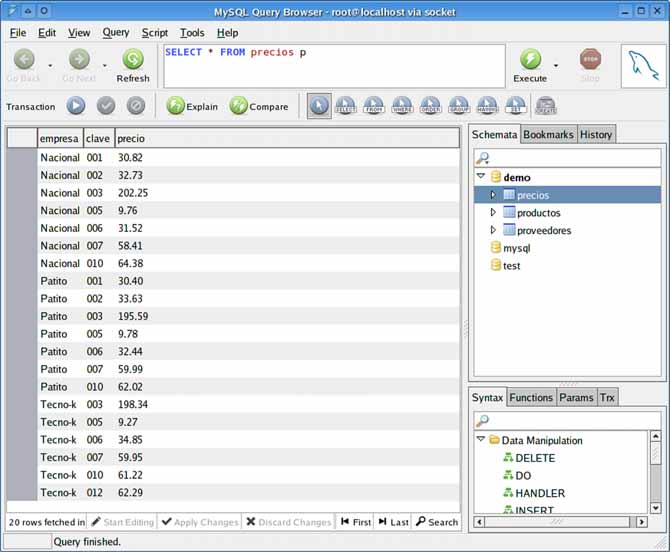Open the Edit menu

pos(47,33)
